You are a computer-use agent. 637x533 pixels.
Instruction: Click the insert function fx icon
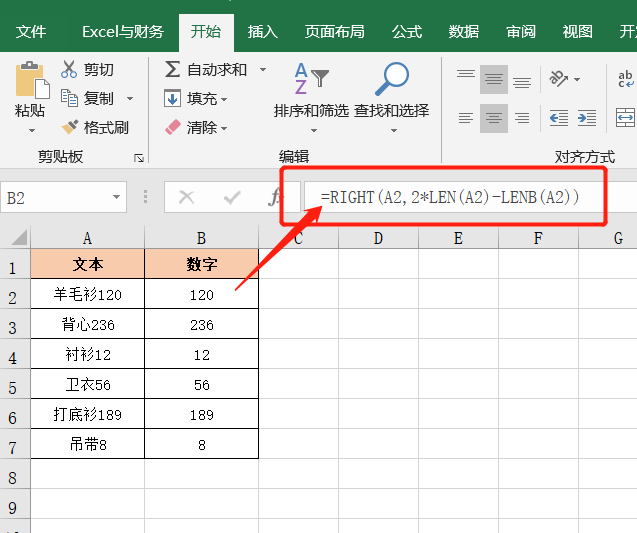[x=275, y=196]
